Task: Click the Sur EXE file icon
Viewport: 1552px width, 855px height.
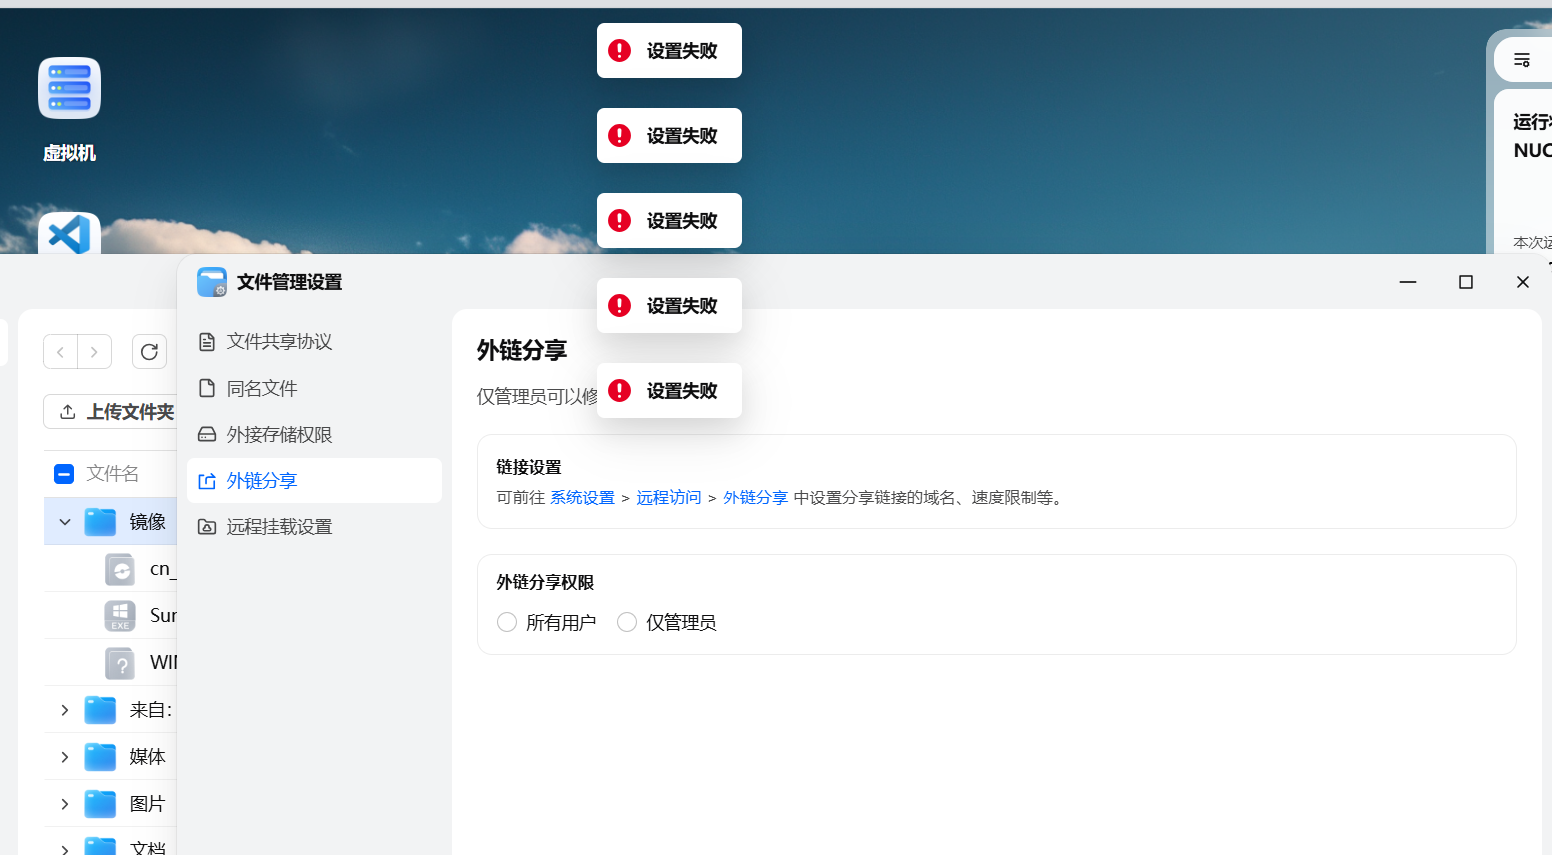Action: tap(120, 616)
